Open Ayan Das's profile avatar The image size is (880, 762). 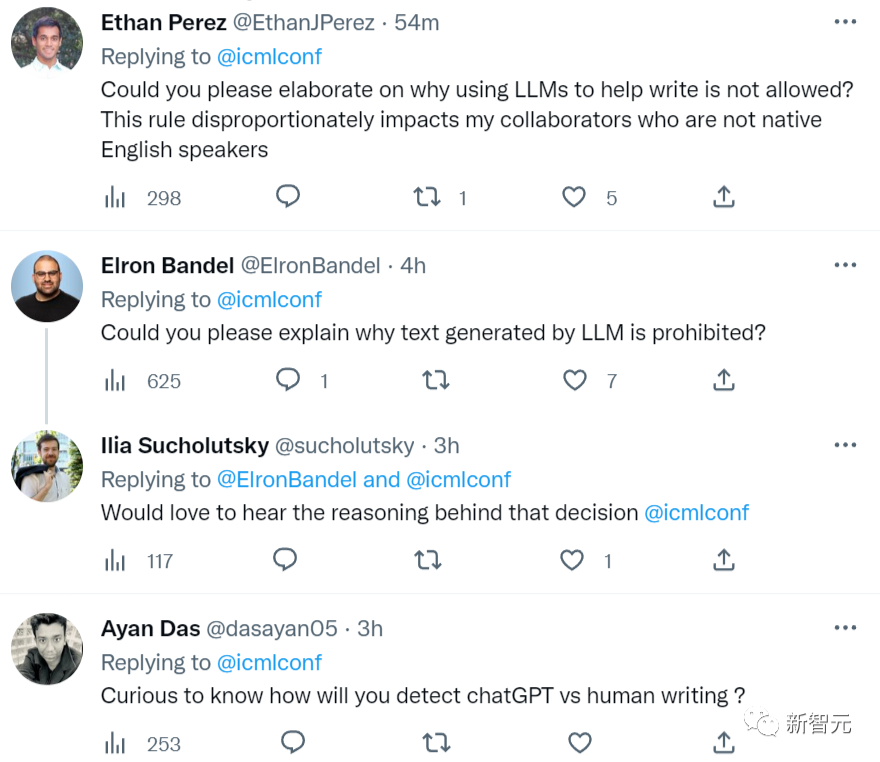47,649
